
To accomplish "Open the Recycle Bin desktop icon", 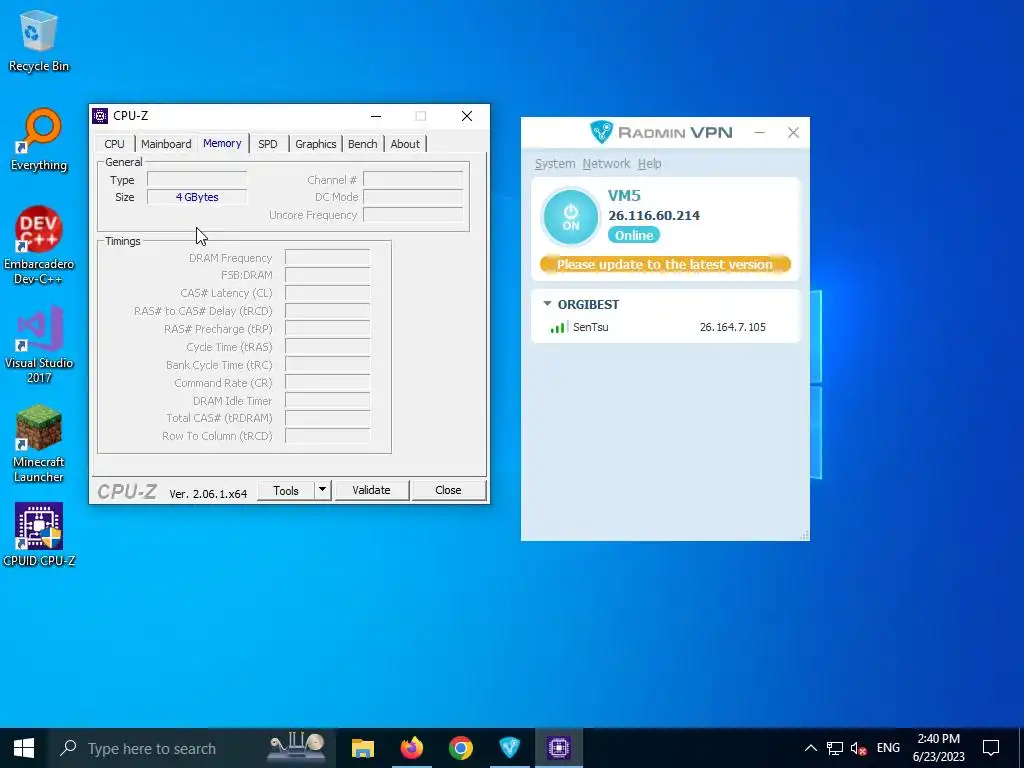I will tap(39, 41).
